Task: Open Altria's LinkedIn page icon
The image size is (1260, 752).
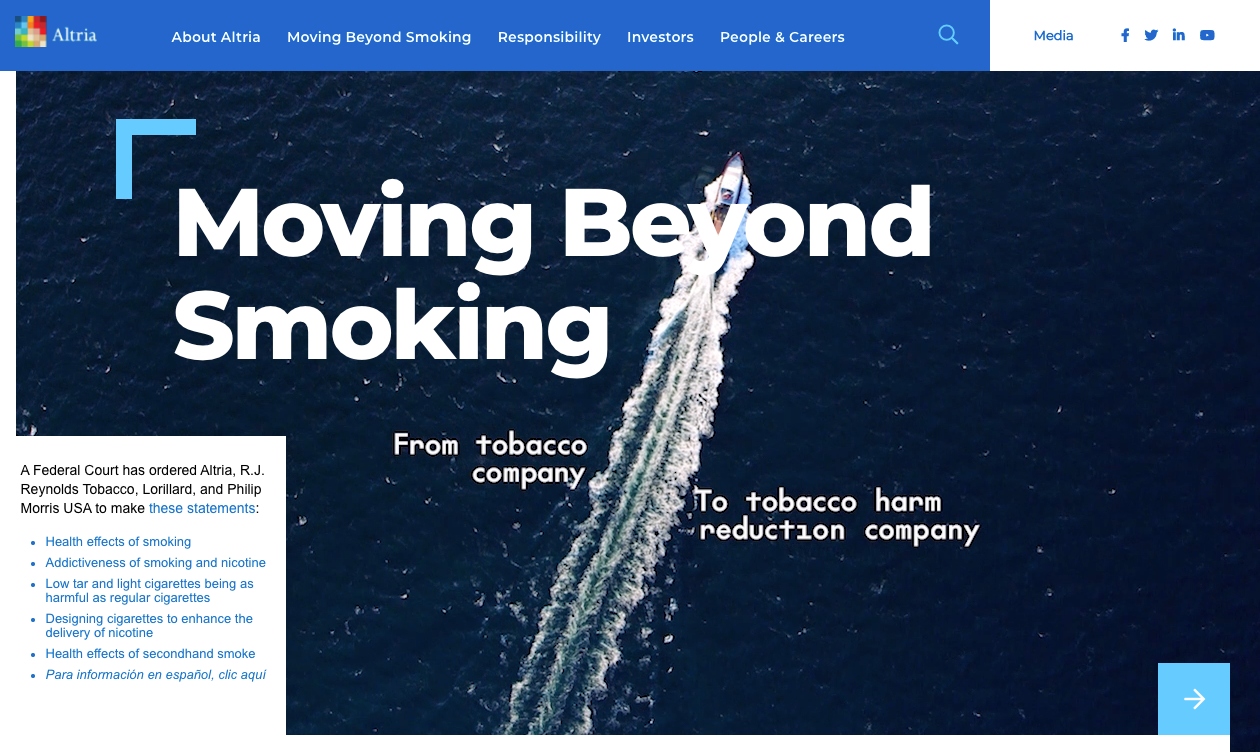Action: click(x=1179, y=35)
